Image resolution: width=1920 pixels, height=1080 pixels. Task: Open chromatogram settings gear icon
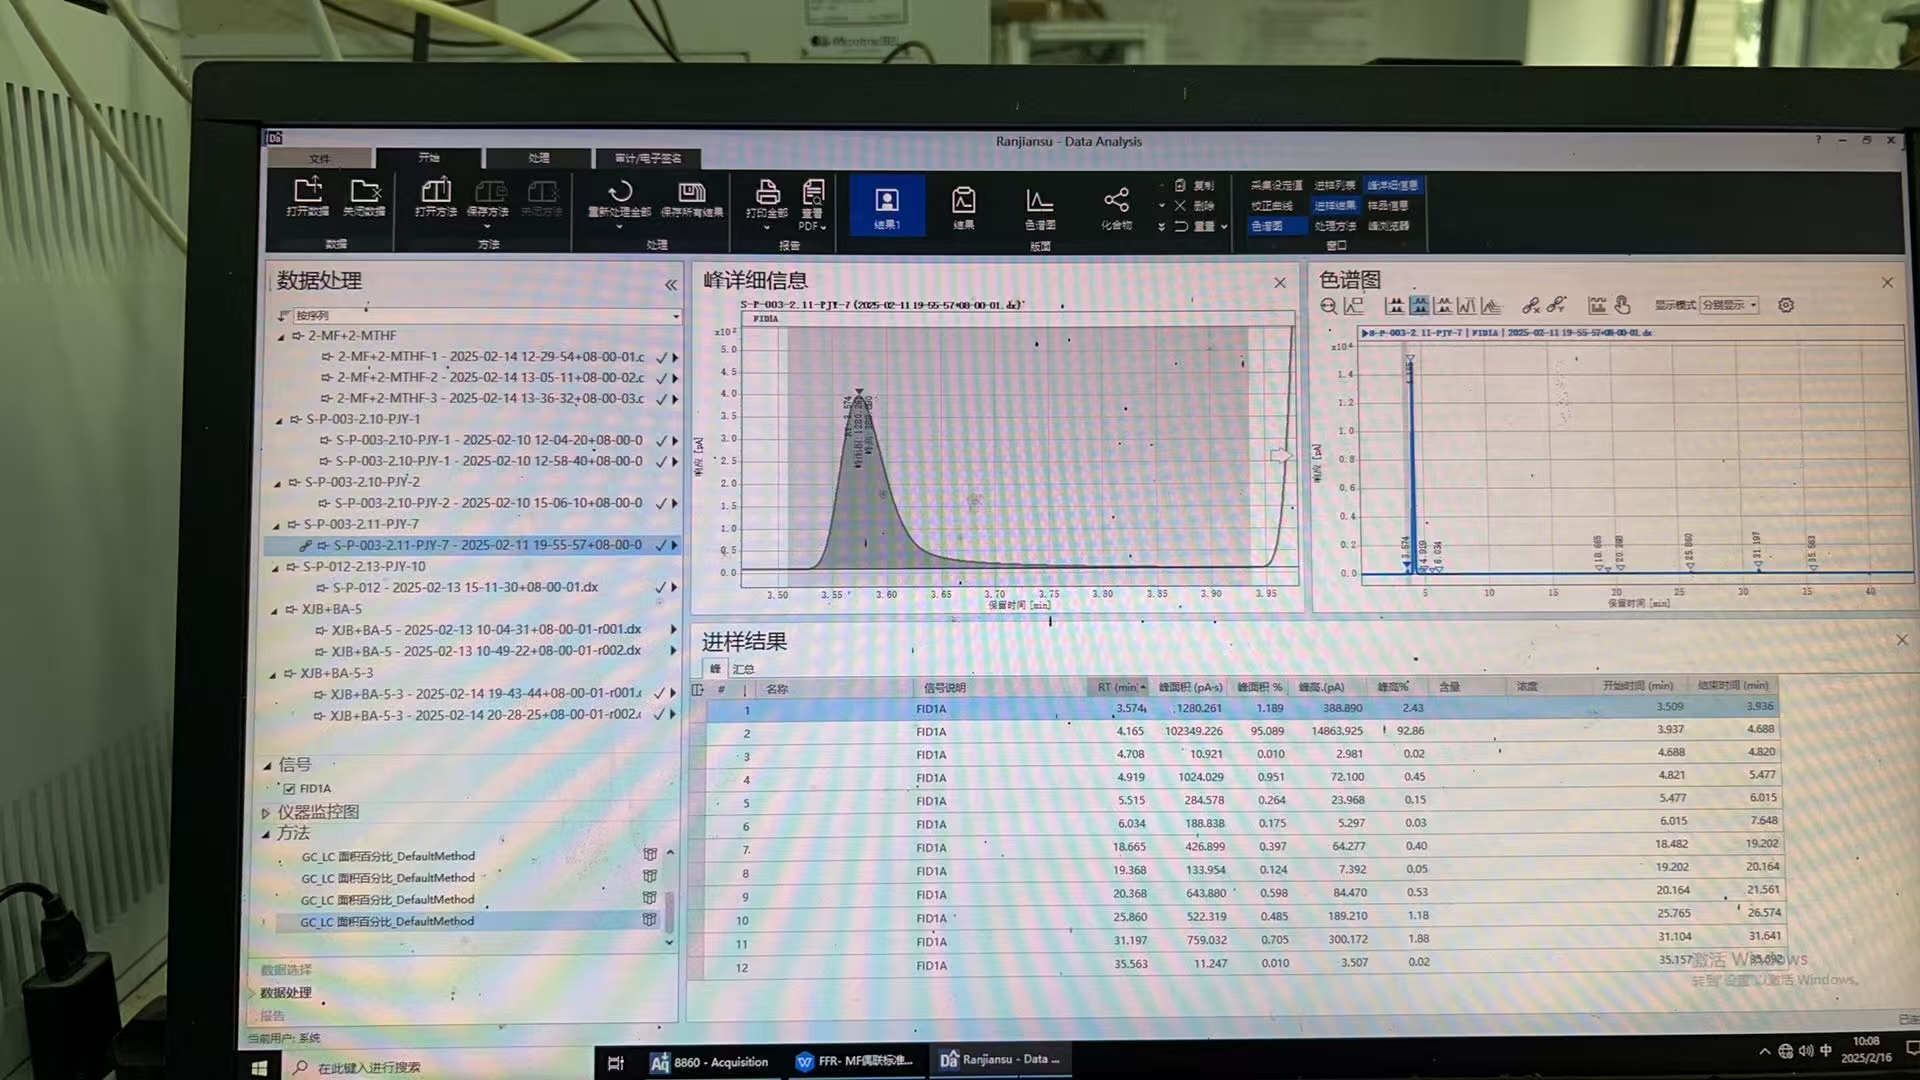click(x=1786, y=305)
